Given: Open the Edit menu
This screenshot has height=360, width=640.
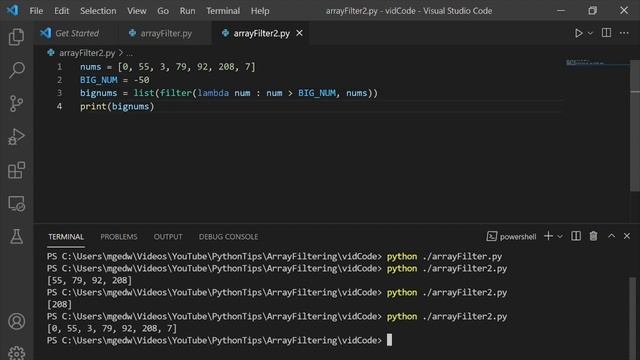Looking at the screenshot, I should point(62,11).
